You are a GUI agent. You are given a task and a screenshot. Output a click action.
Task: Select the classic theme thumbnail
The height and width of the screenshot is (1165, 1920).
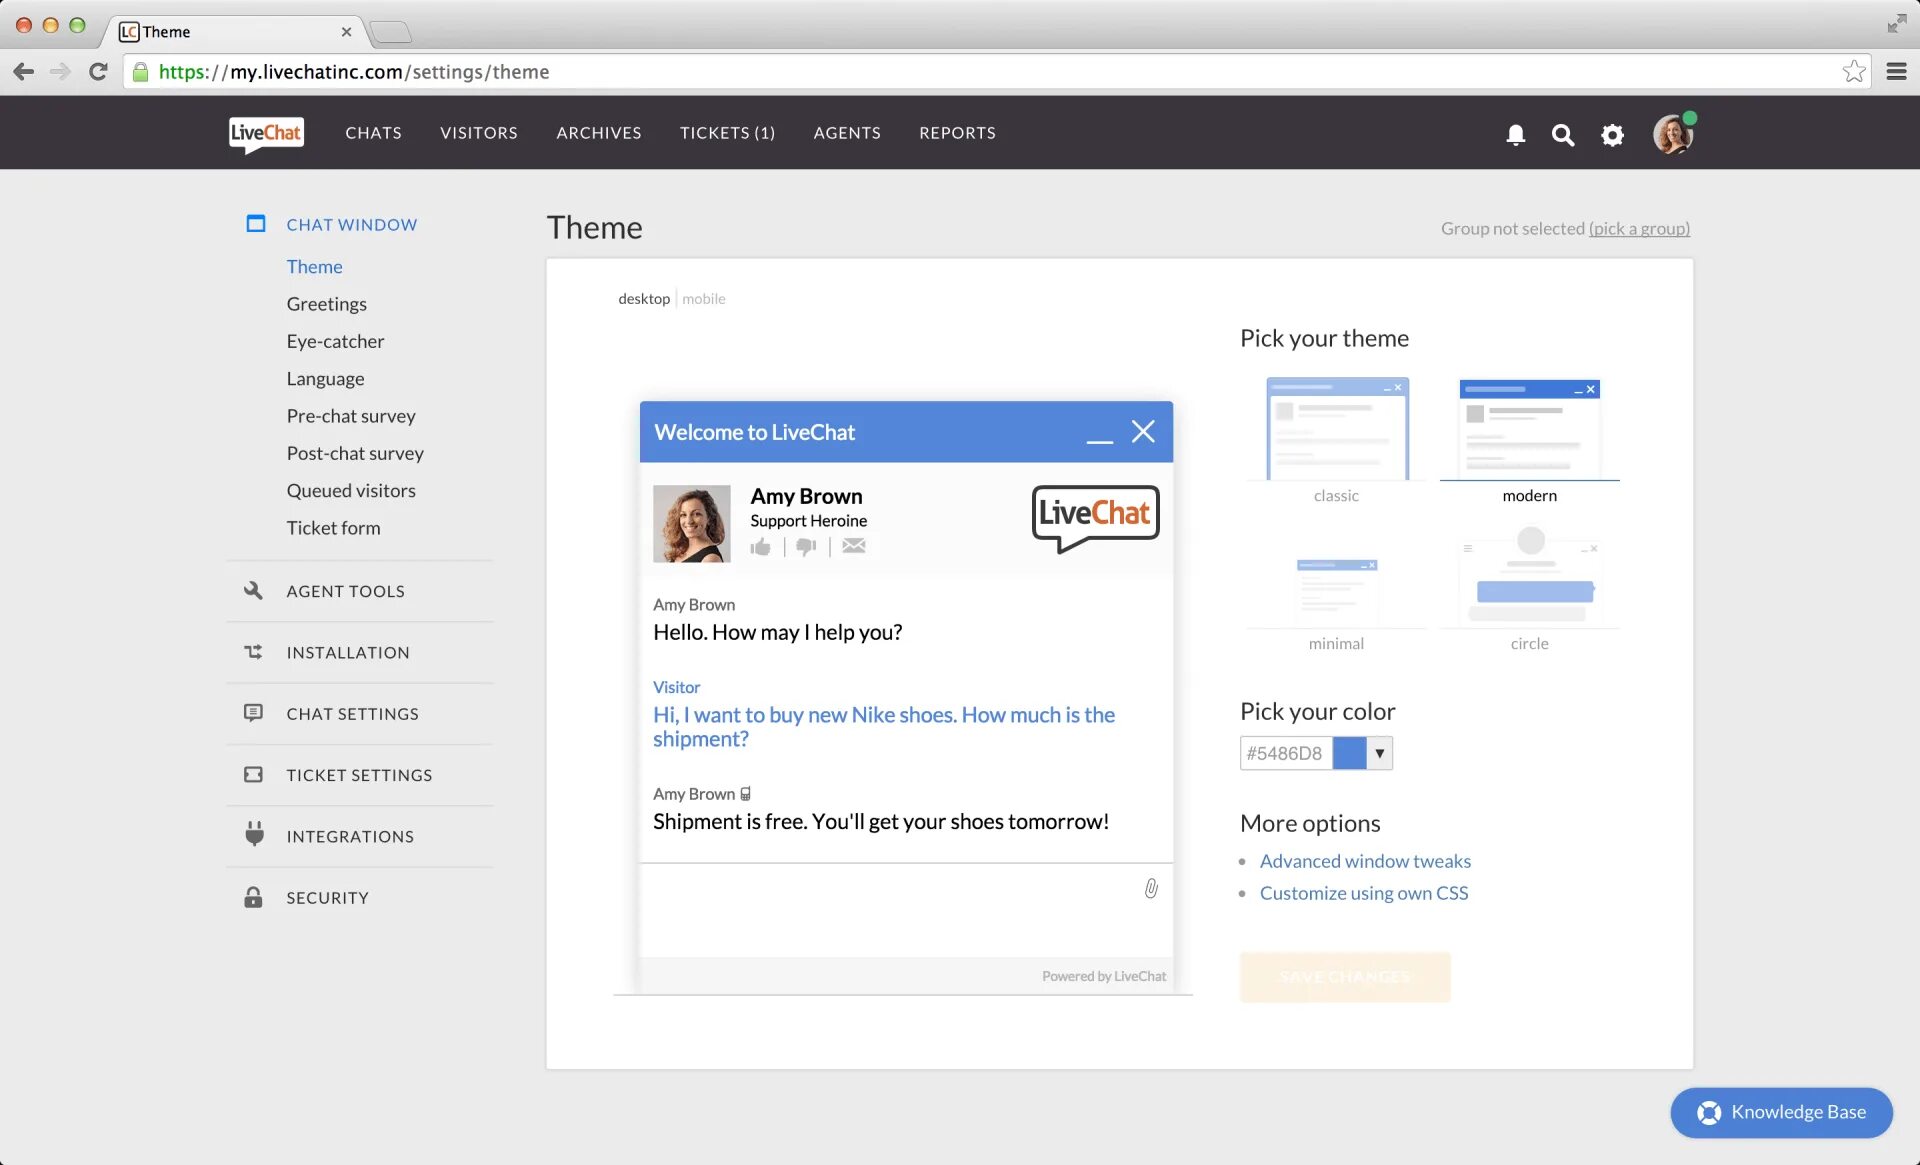click(x=1336, y=429)
